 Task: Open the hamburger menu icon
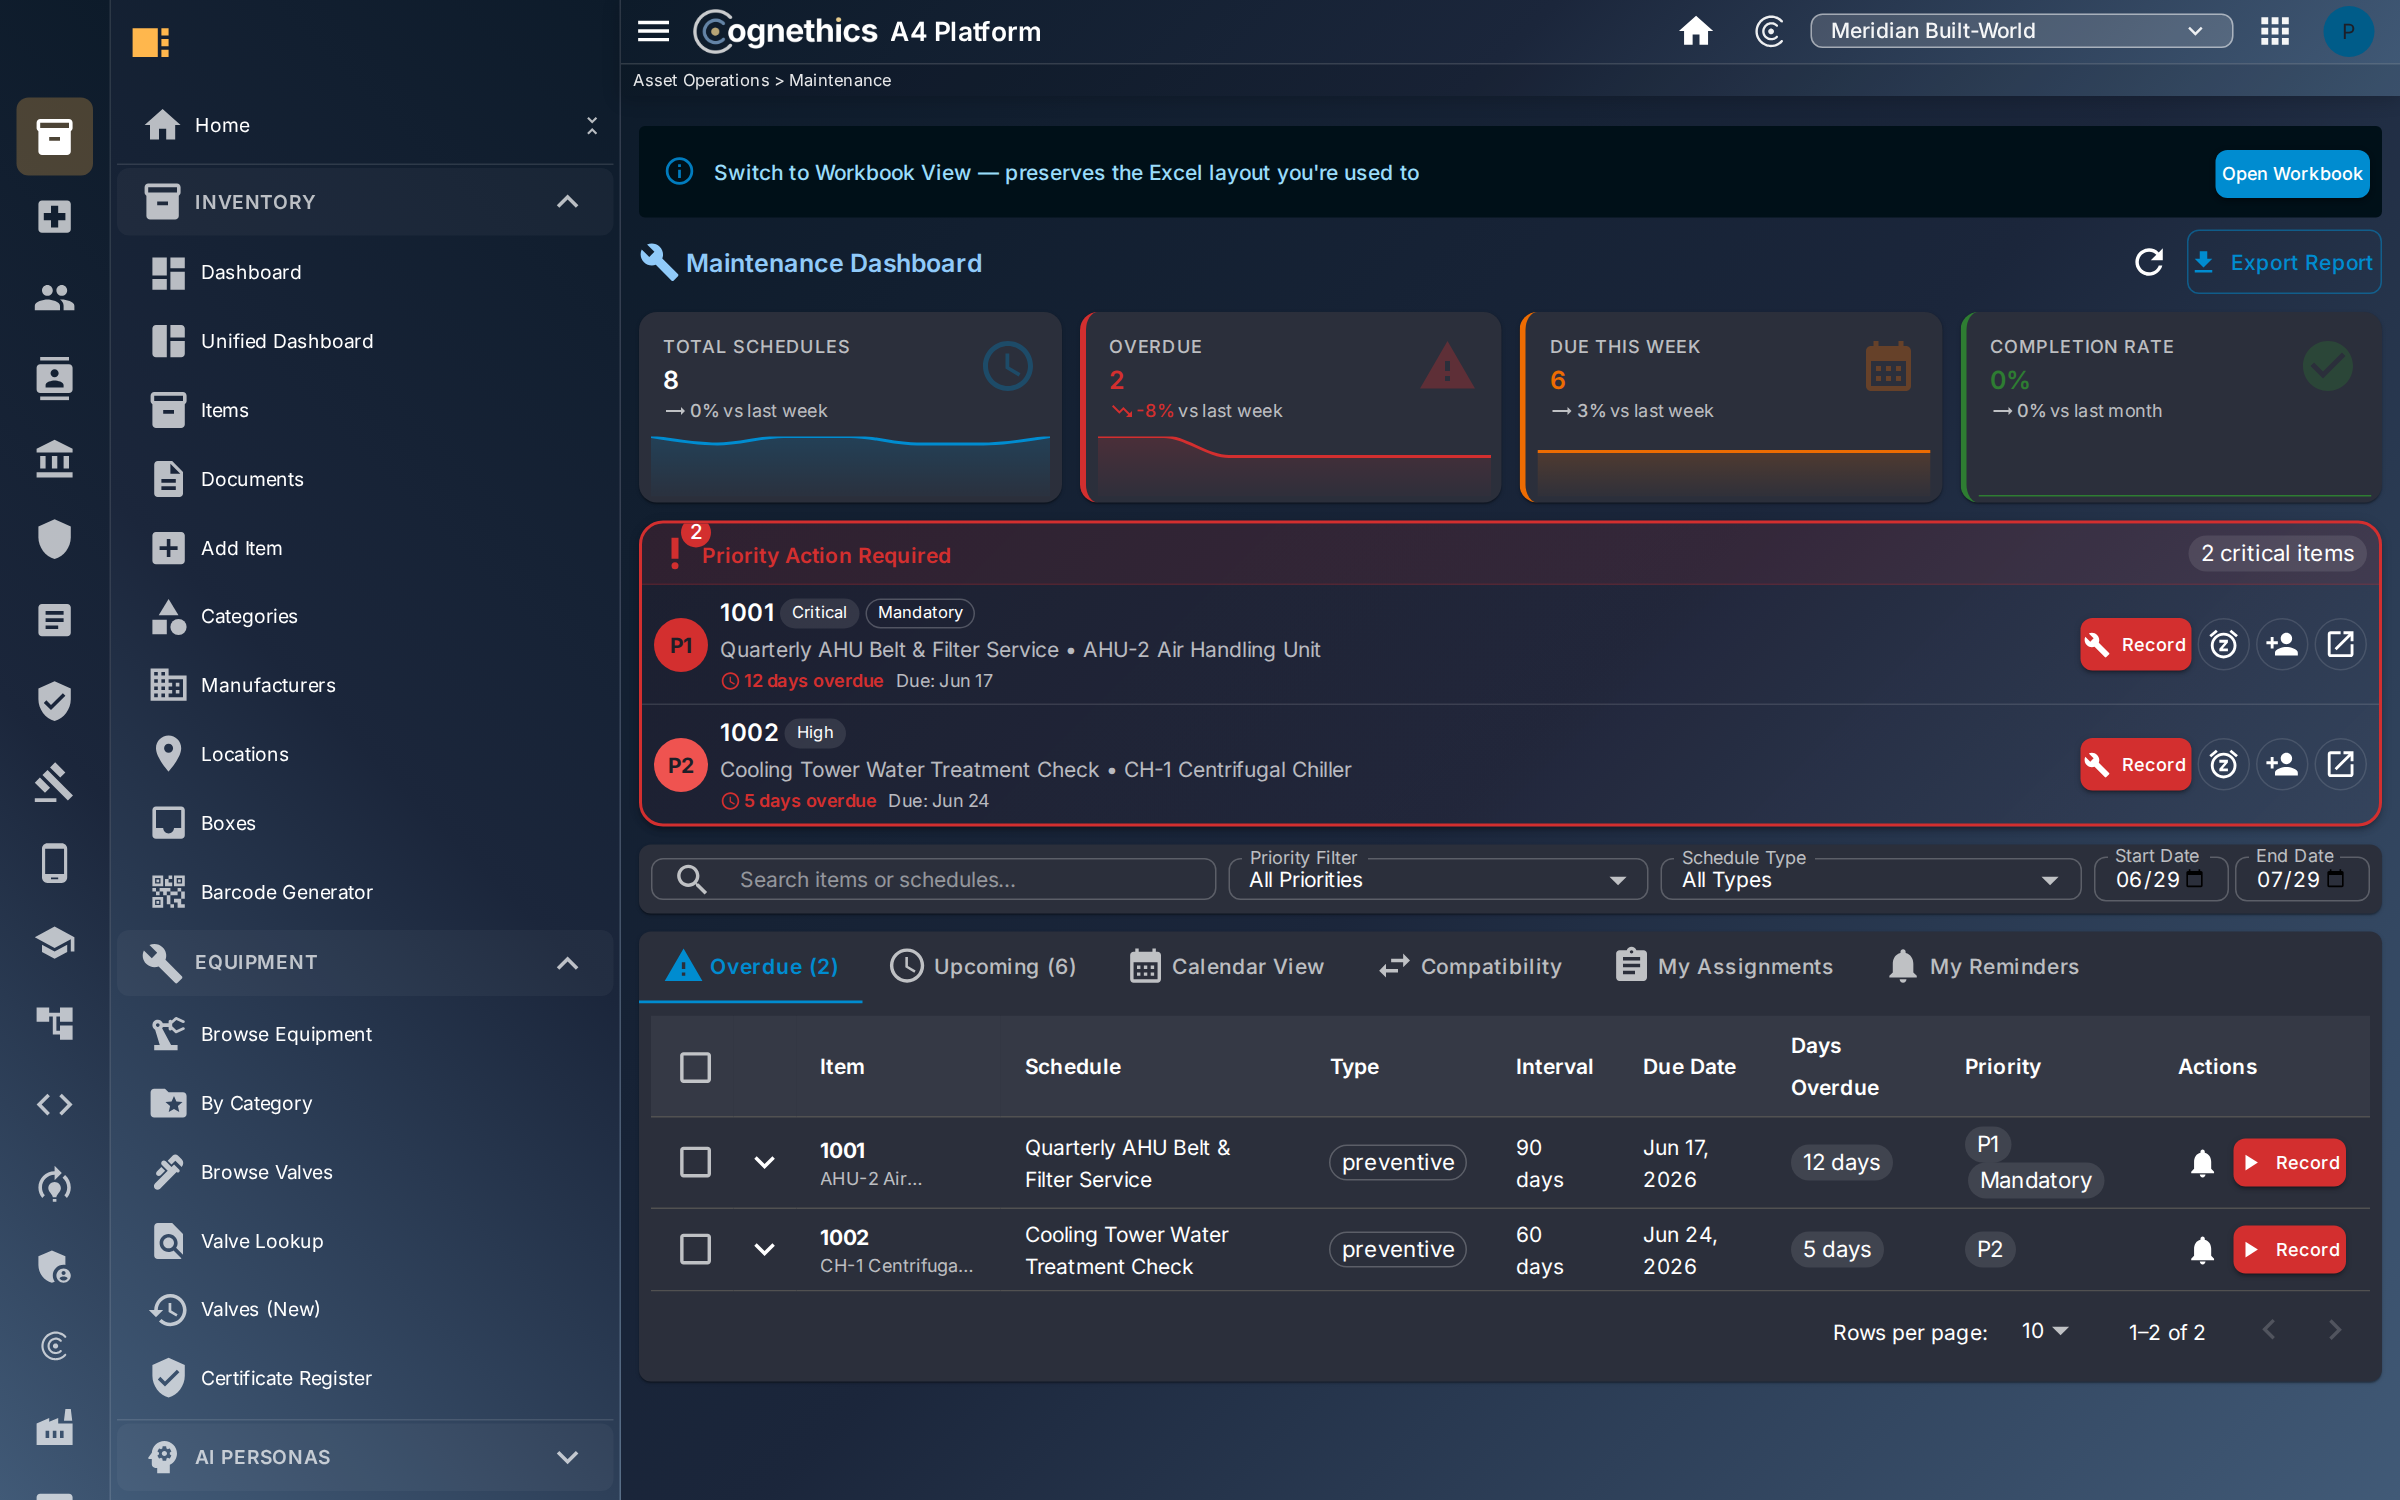pos(653,31)
